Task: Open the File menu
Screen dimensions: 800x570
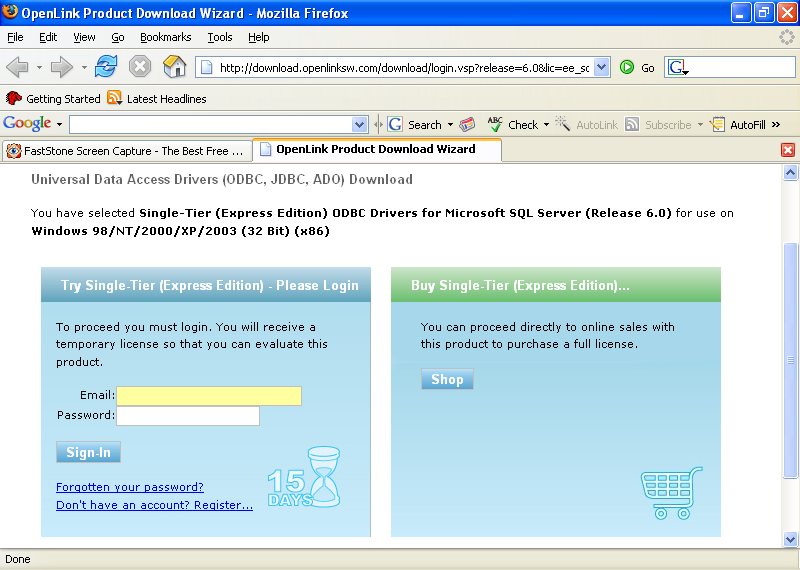Action: [x=15, y=37]
